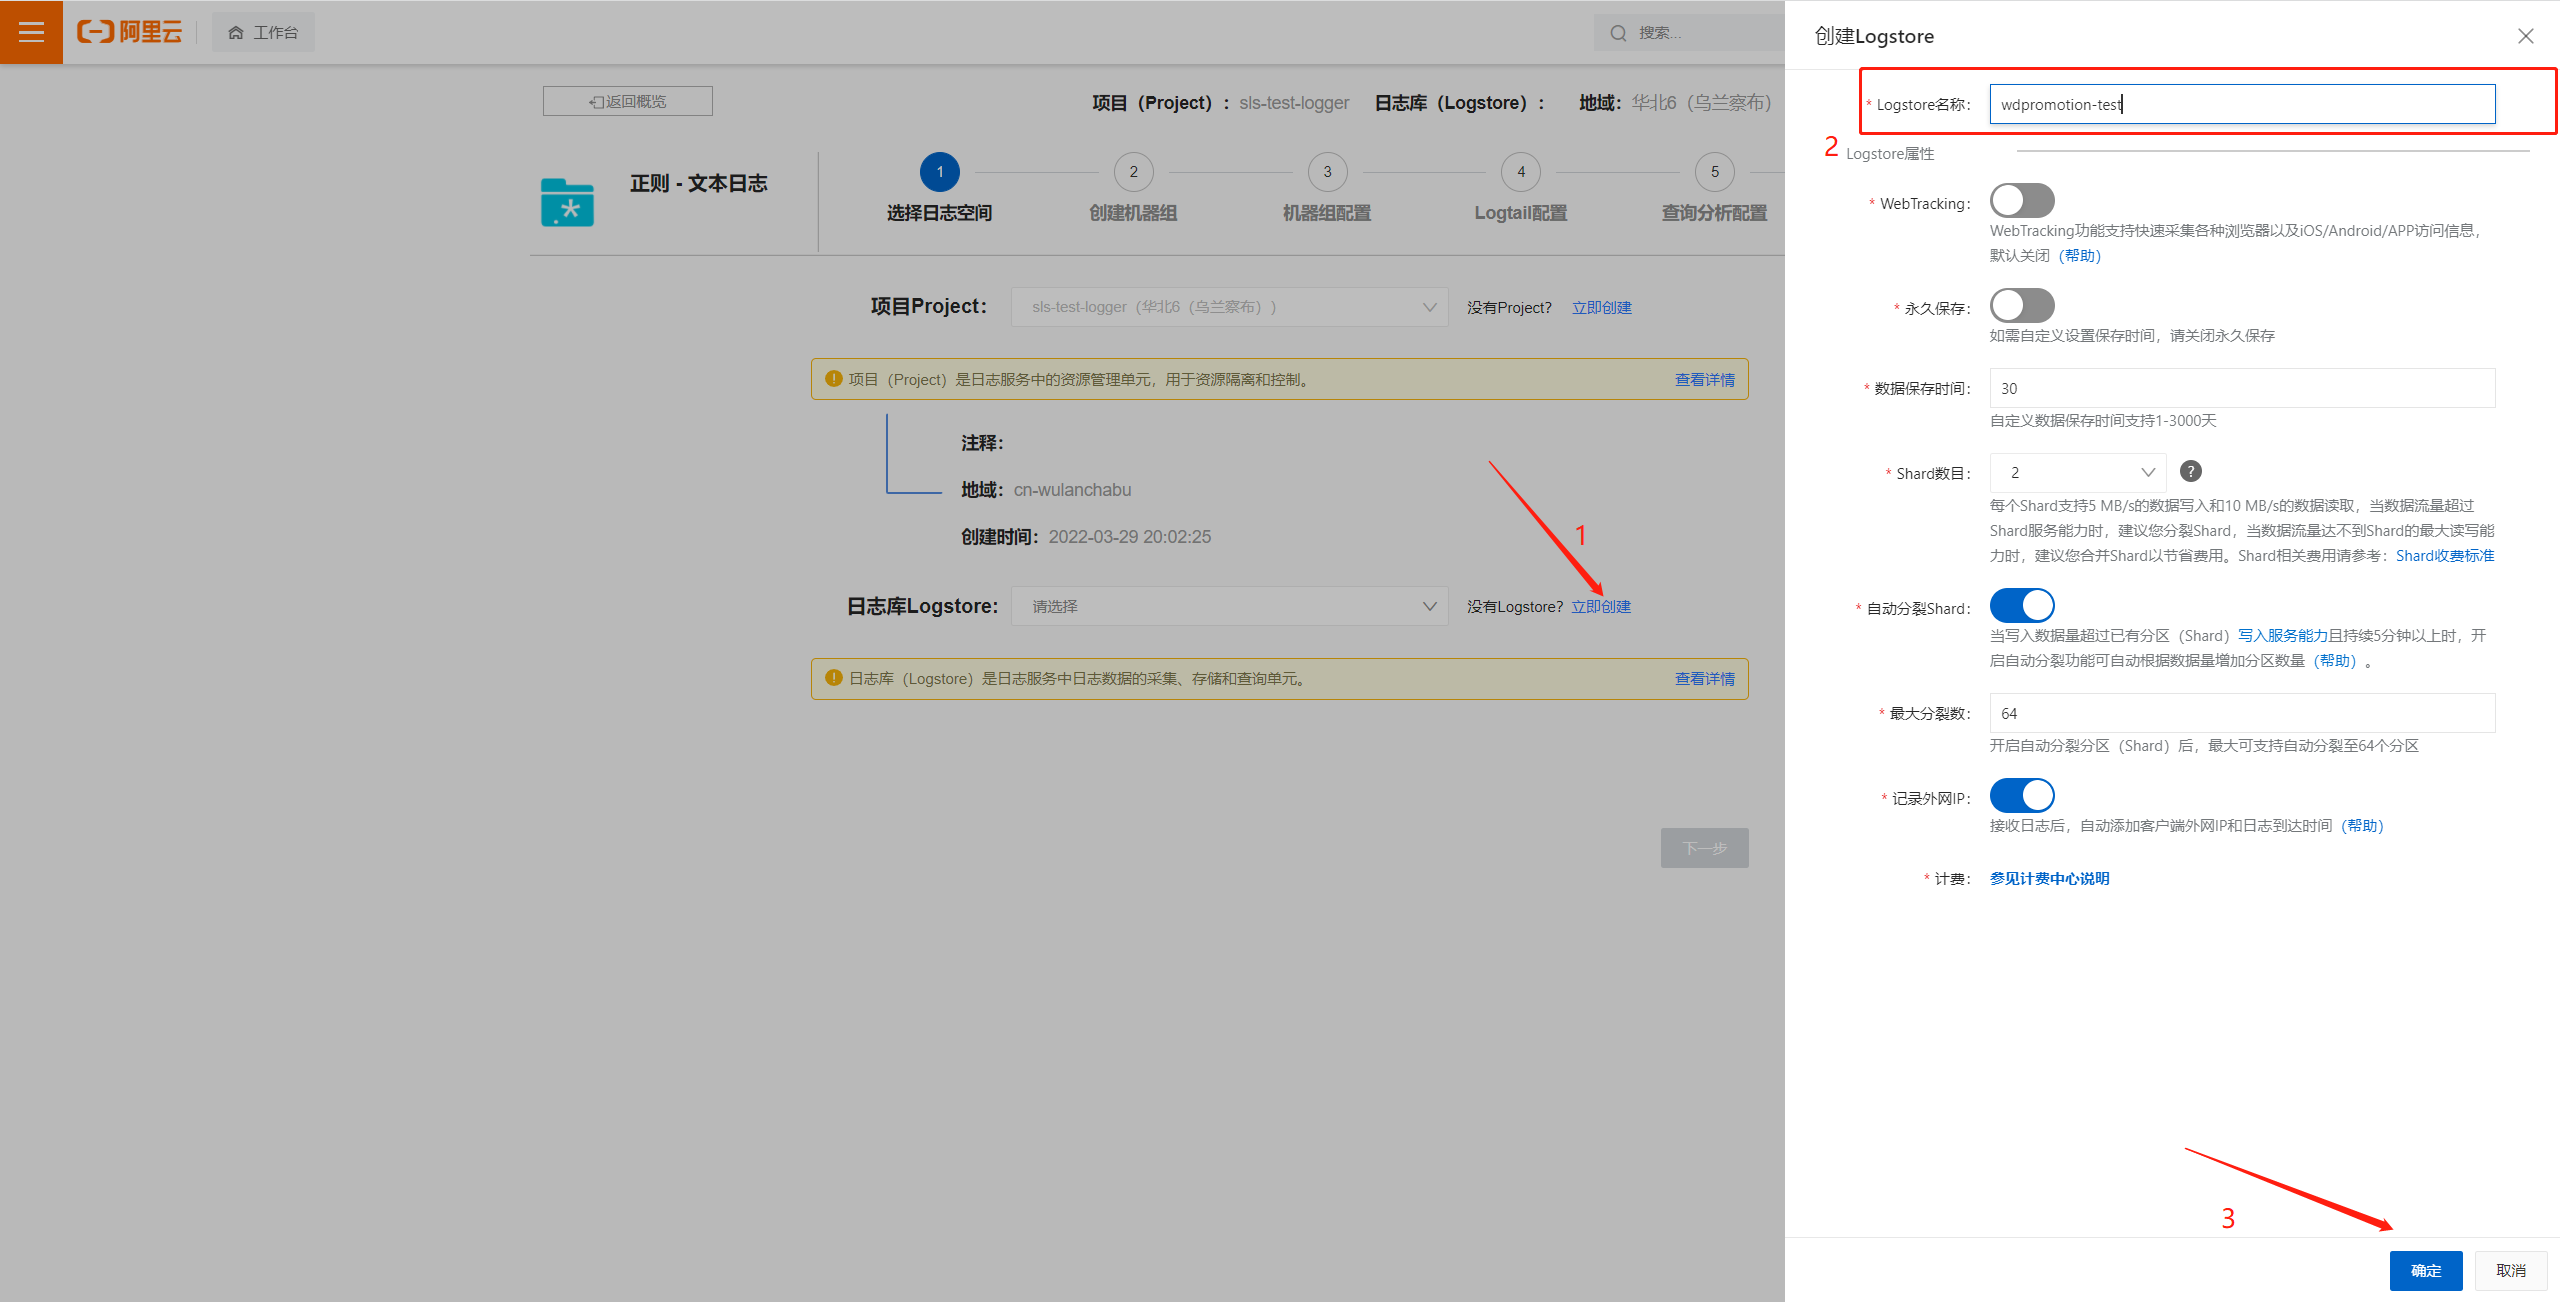Turn off the record public IP switch

[2021, 796]
